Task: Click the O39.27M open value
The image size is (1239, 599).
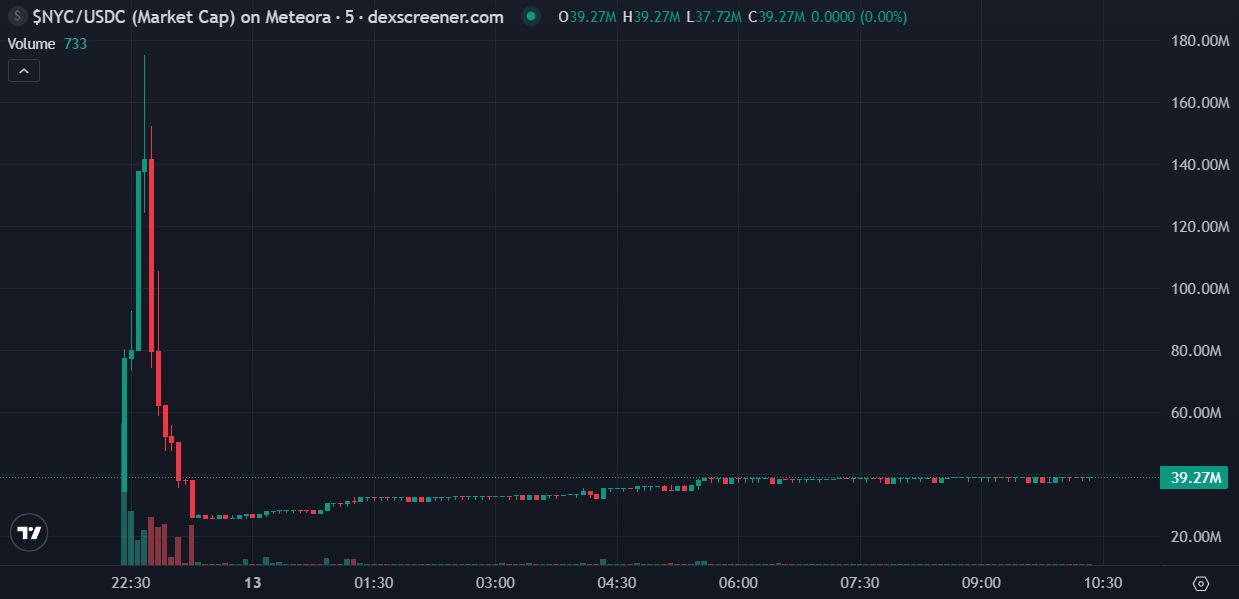Action: click(587, 17)
